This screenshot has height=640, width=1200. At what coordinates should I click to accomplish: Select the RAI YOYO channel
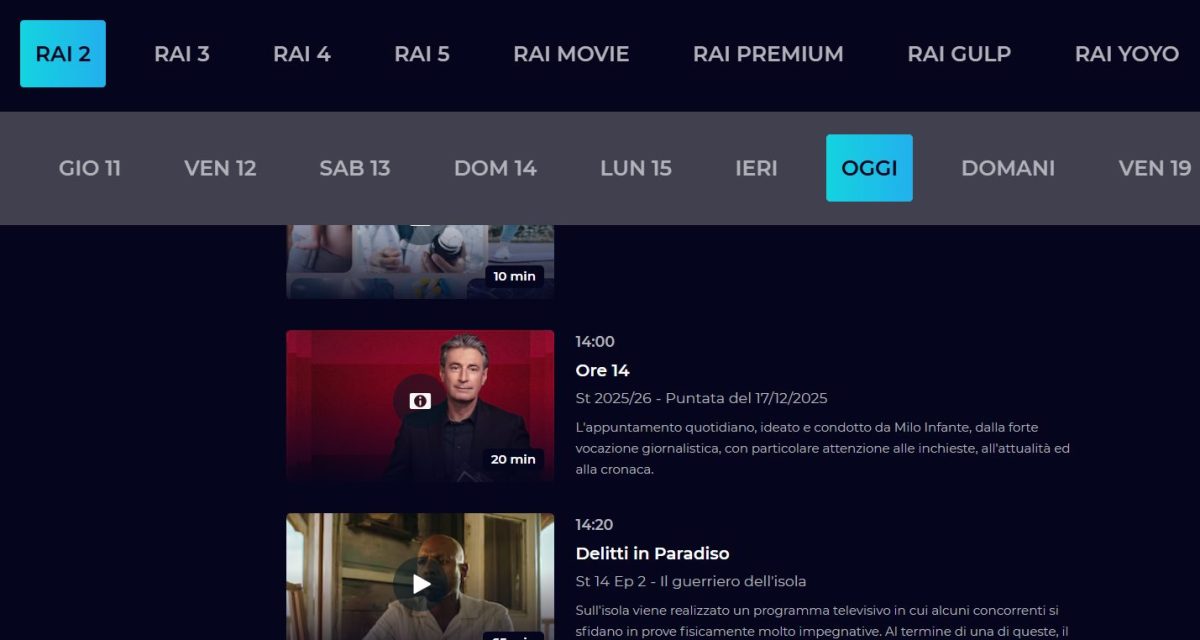click(1127, 54)
